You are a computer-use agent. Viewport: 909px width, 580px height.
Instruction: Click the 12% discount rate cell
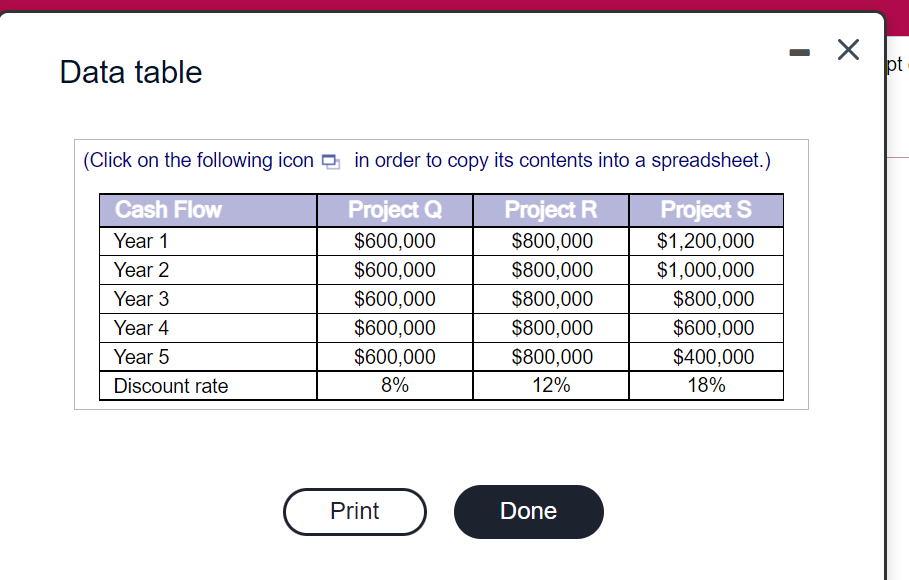(551, 385)
